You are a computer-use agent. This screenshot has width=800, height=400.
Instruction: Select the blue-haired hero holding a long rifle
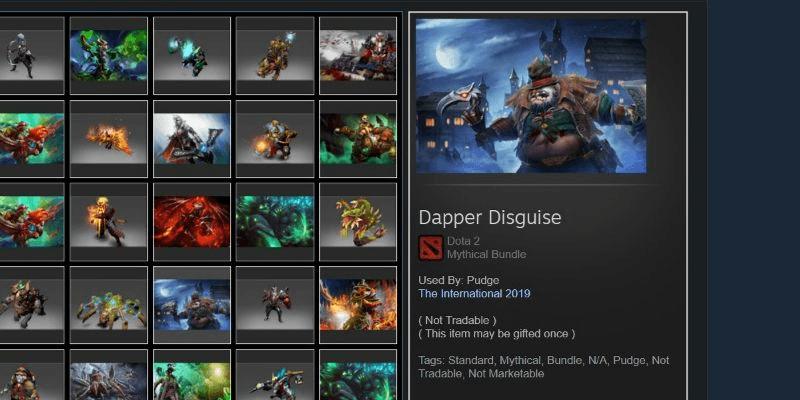(x=275, y=375)
